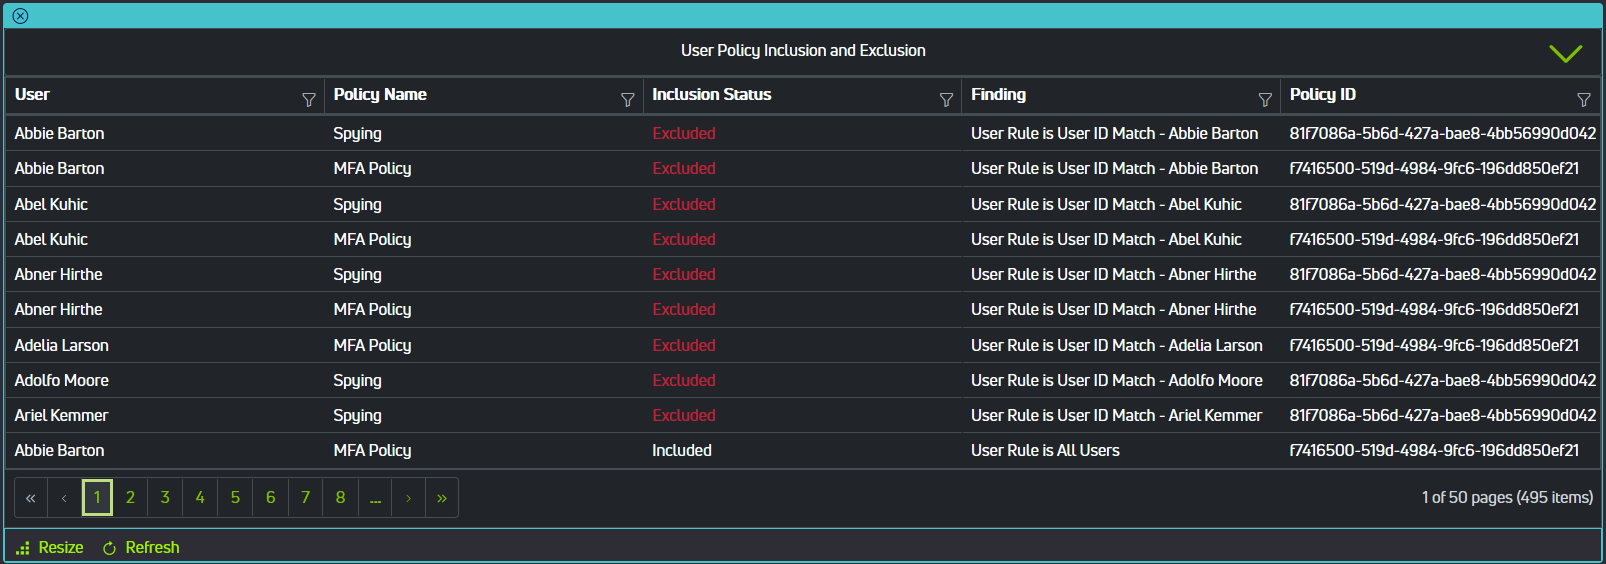Open the Policy Name column filter
This screenshot has height=564, width=1606.
tap(627, 100)
